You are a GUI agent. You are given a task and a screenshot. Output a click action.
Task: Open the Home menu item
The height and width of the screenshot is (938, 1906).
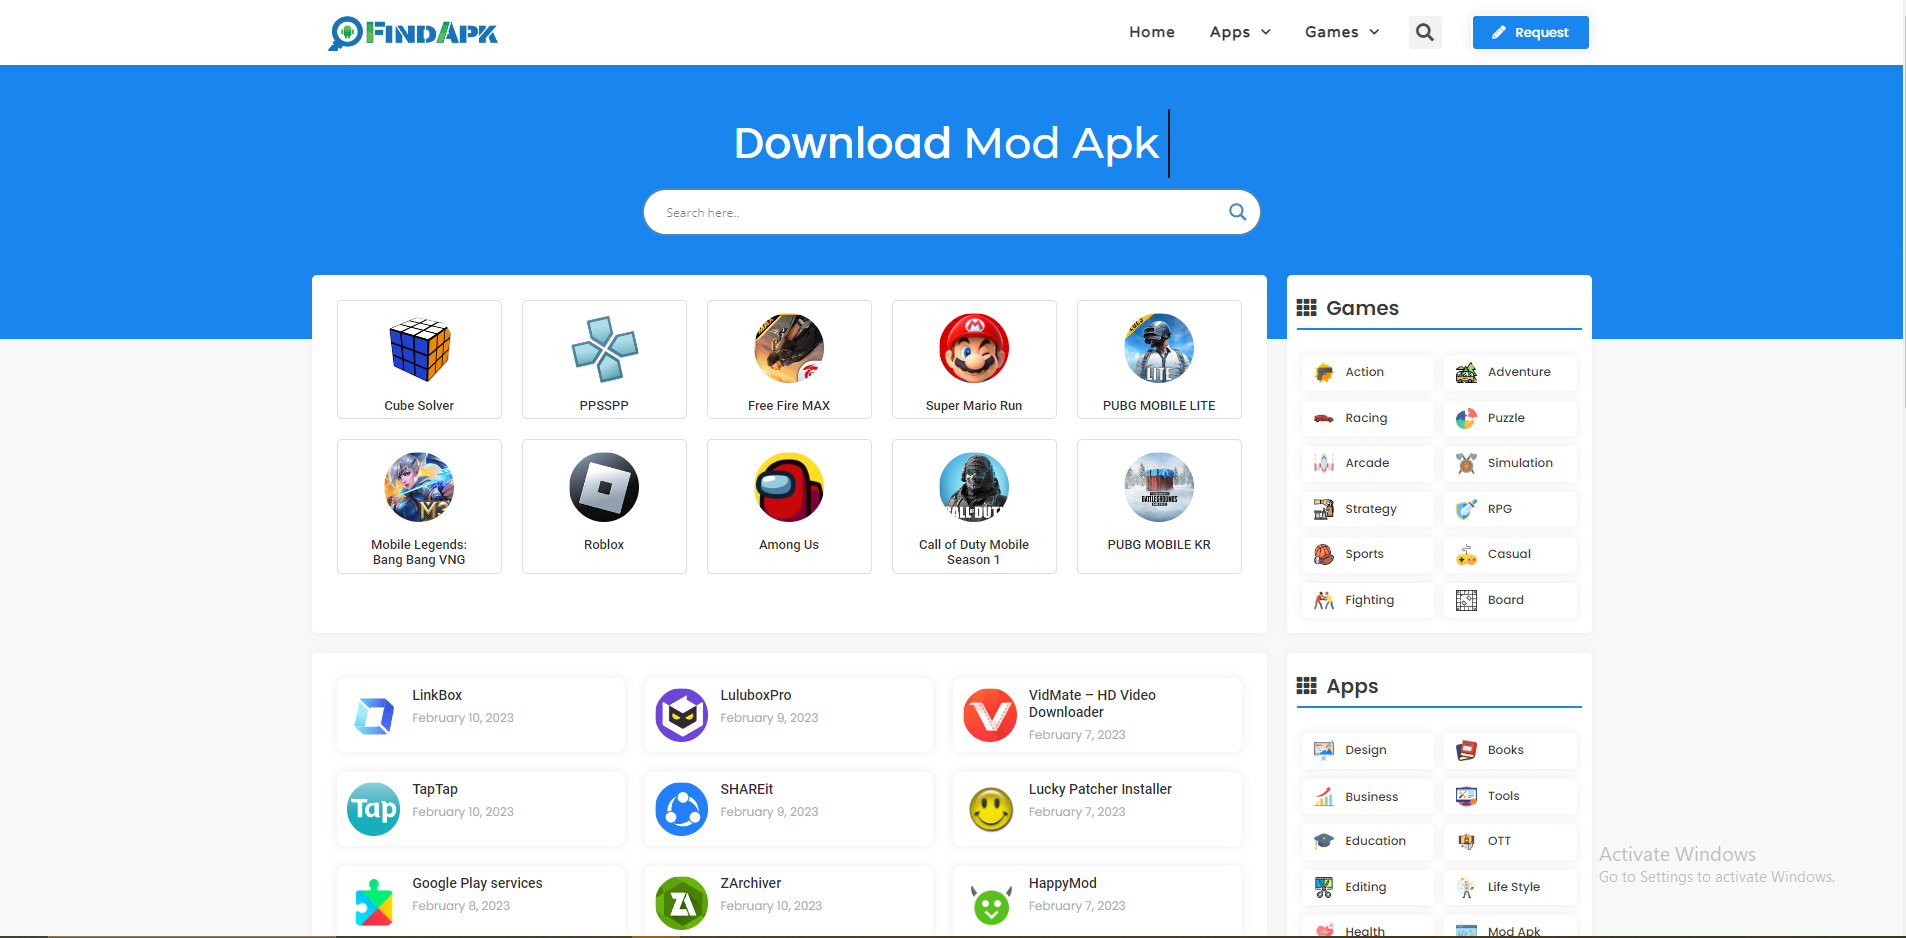tap(1151, 32)
